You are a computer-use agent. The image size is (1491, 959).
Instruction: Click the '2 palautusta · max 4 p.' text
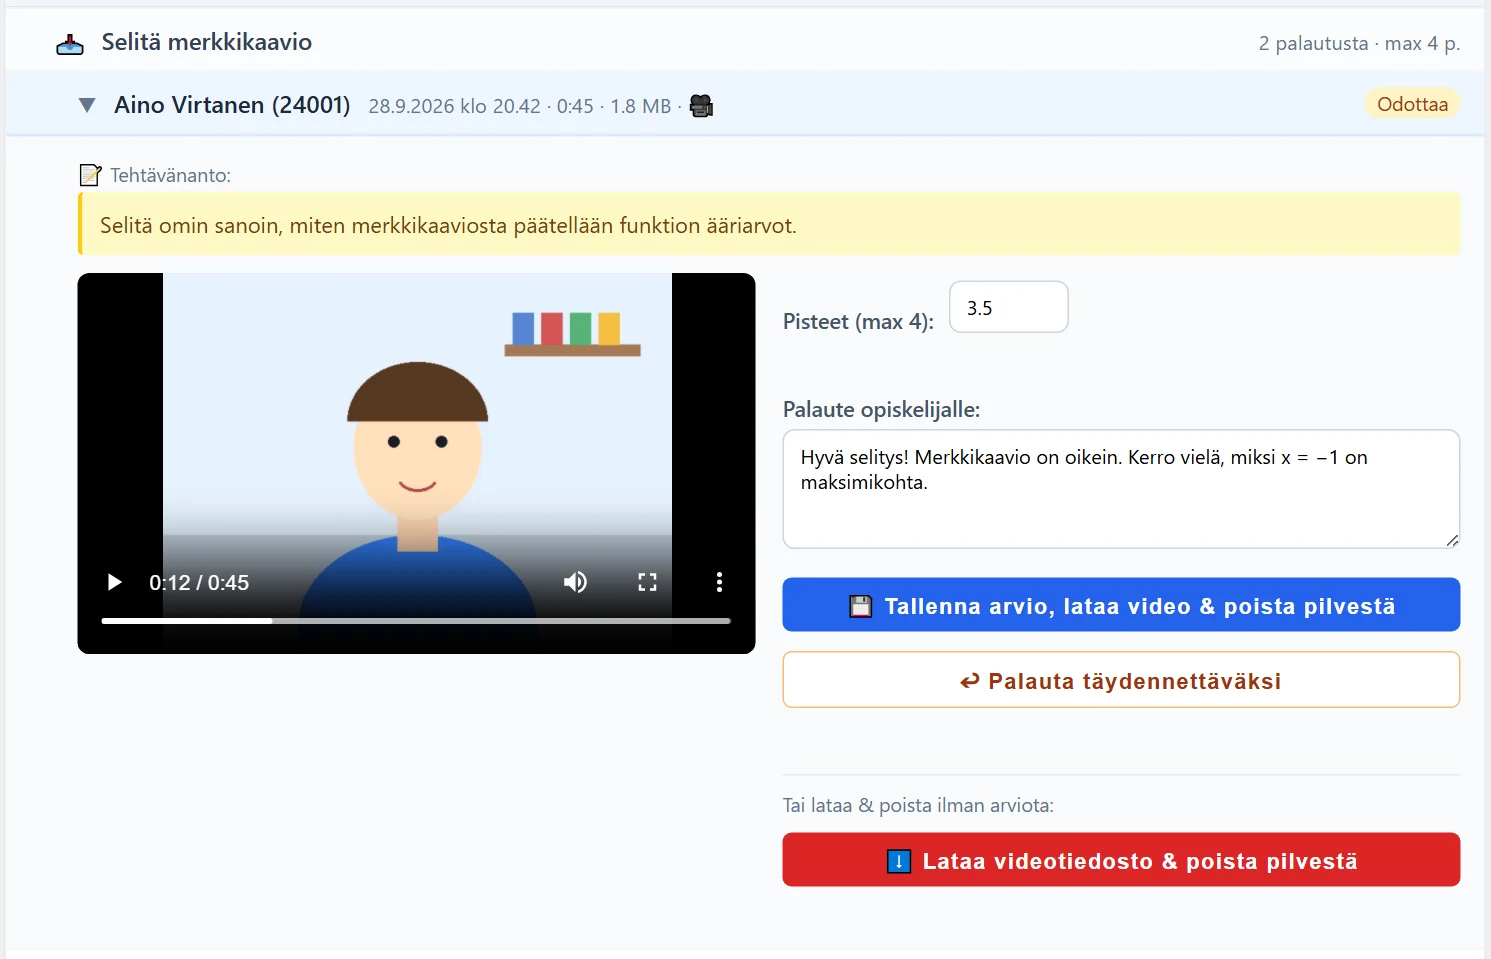coord(1359,43)
